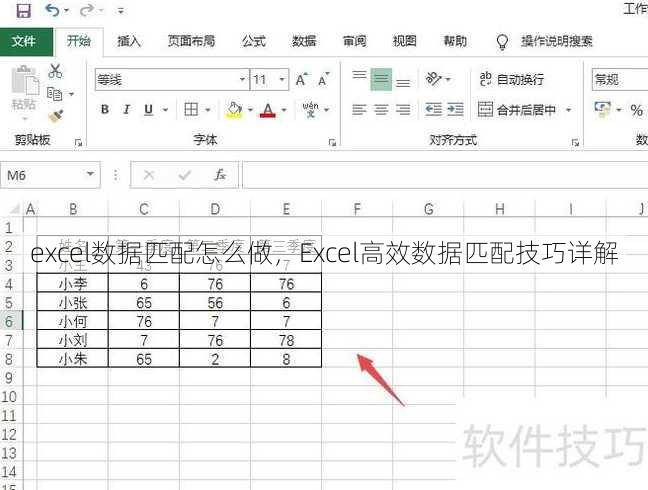
Task: Click the Format Painter brush icon
Action: (55, 117)
